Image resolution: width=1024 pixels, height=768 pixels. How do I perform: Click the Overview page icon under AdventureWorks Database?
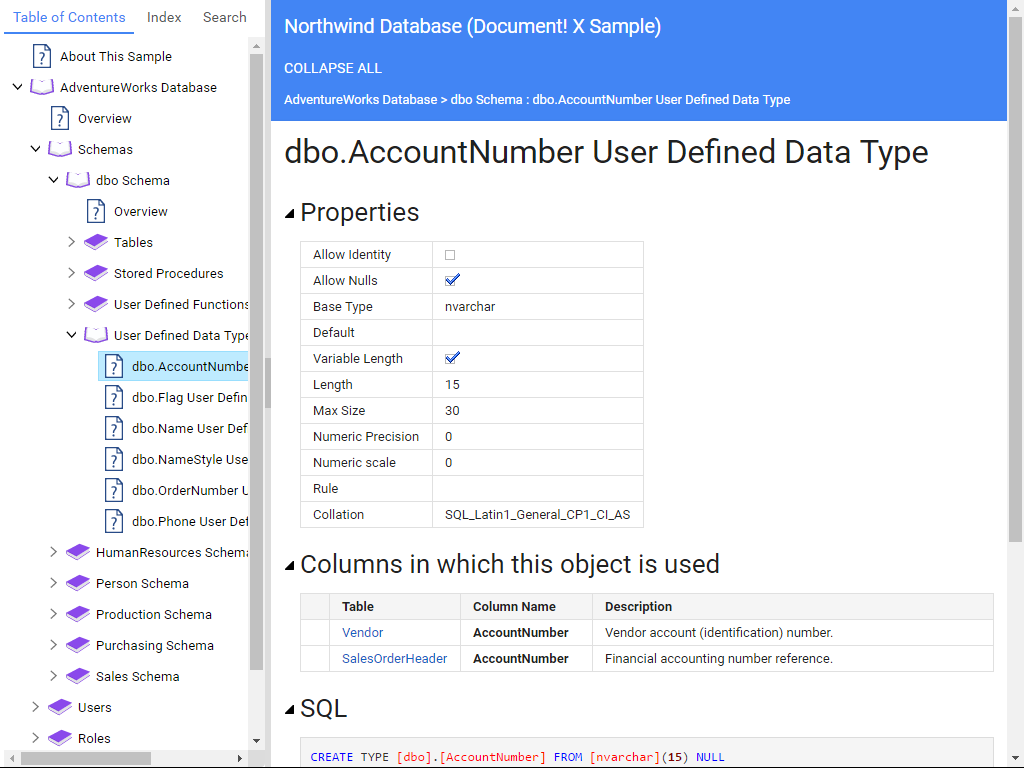[59, 118]
